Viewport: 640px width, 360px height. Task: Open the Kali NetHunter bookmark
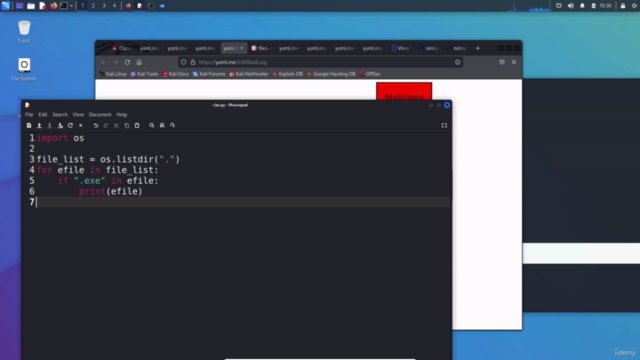coord(249,74)
